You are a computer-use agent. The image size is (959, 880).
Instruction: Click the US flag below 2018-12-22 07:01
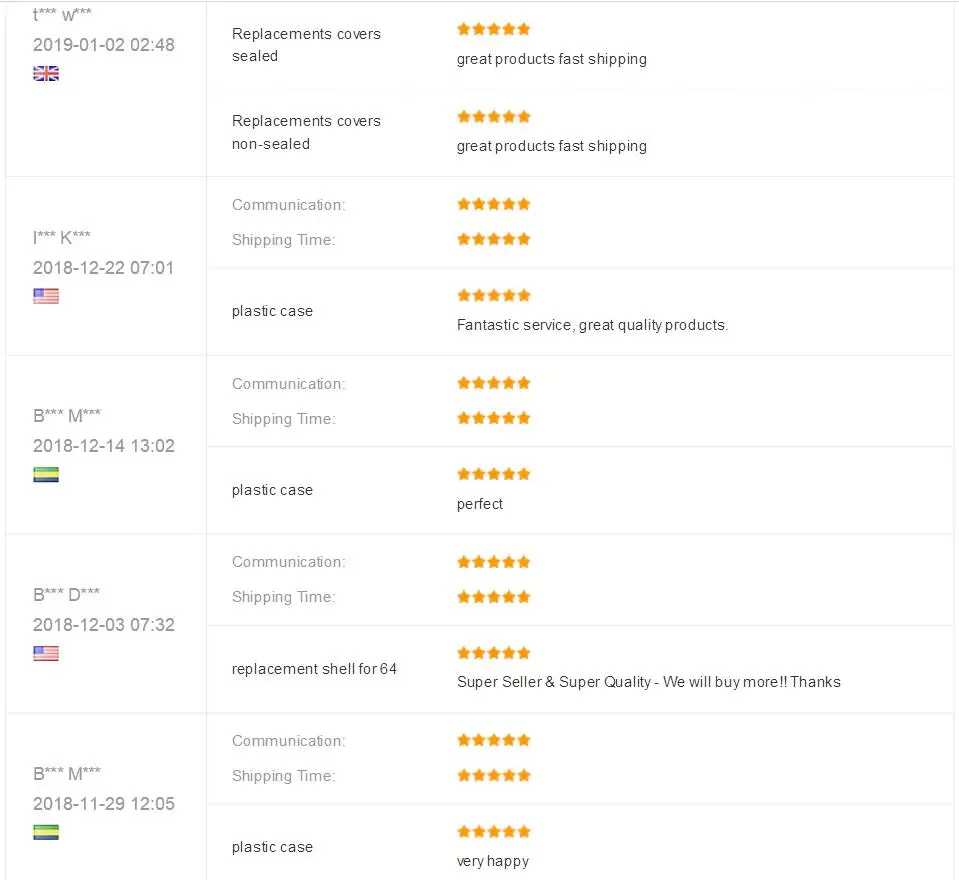pyautogui.click(x=46, y=296)
